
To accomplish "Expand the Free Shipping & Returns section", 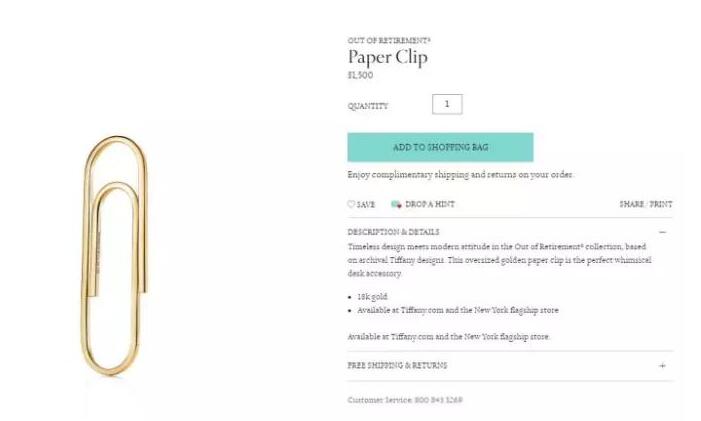I will pos(663,366).
